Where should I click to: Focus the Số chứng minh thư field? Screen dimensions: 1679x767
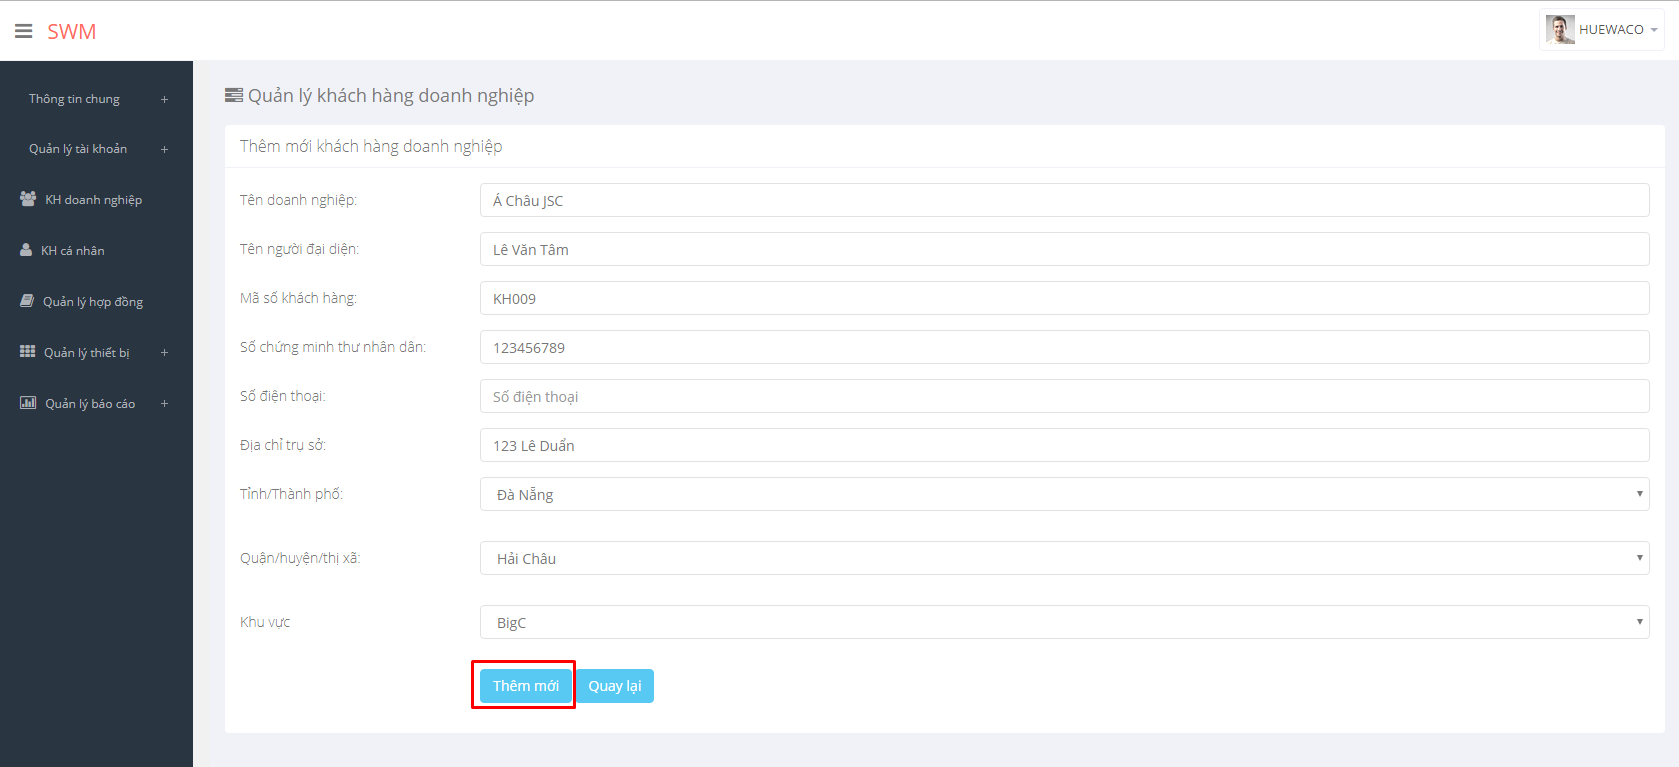coord(1064,347)
